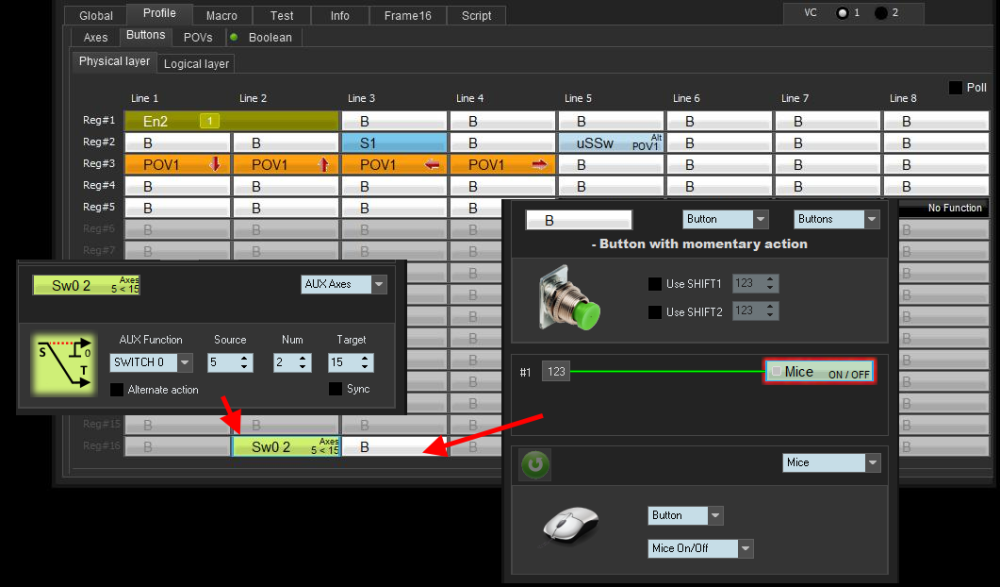Toggle the checkbox in Mice ON/OFF item
The width and height of the screenshot is (1000, 587).
[776, 371]
